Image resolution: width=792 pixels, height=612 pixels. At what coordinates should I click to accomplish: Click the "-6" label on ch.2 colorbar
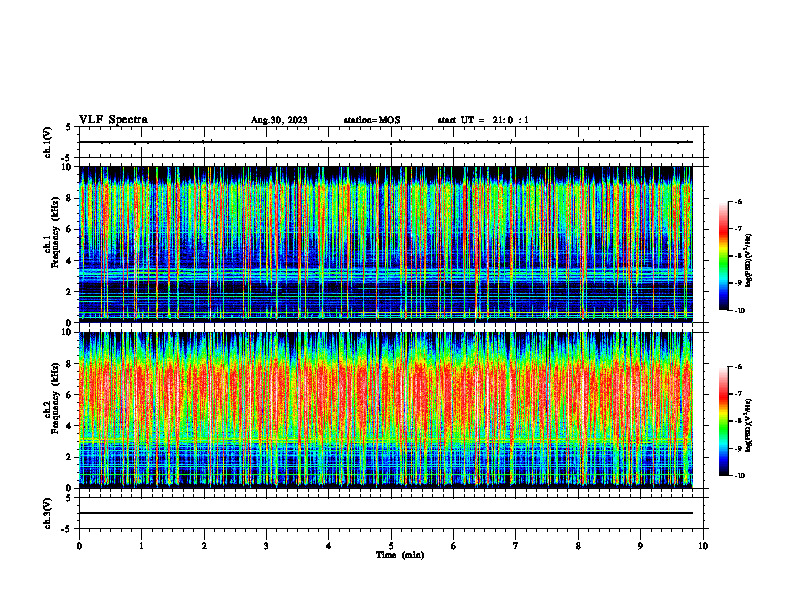(738, 367)
